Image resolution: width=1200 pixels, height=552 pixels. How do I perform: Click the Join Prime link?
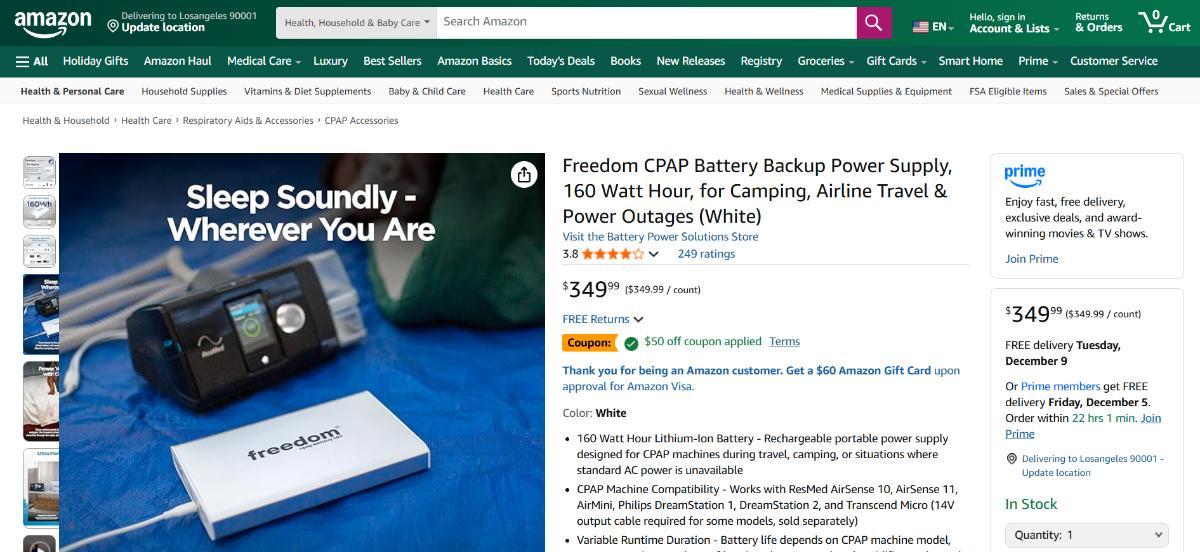pyautogui.click(x=1031, y=259)
